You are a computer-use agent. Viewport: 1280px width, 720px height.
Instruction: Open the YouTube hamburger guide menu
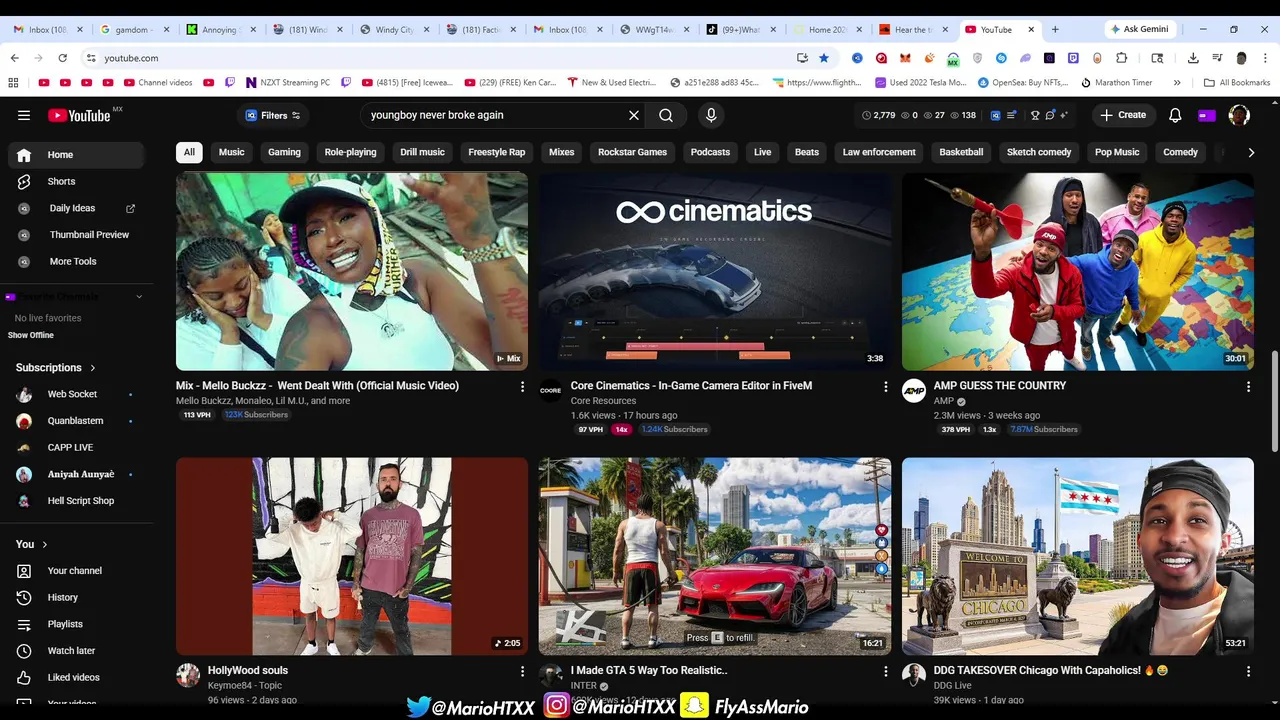(24, 115)
